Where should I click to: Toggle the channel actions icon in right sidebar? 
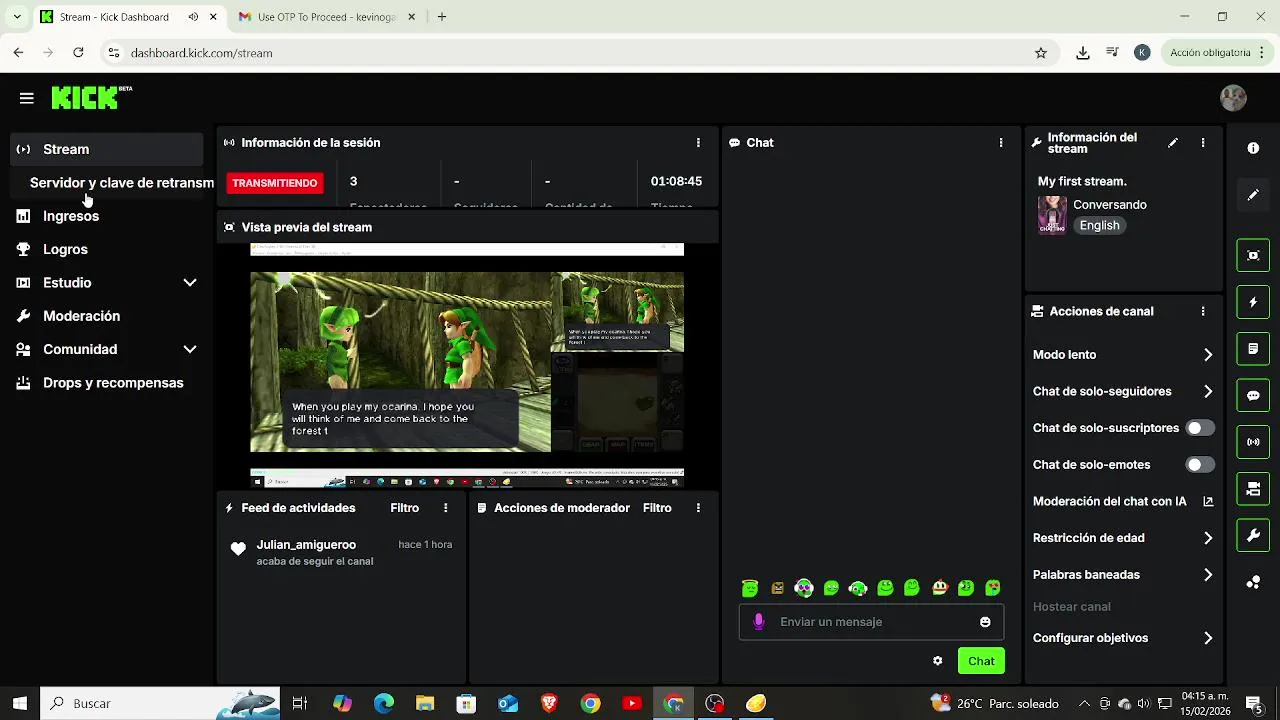(1253, 489)
